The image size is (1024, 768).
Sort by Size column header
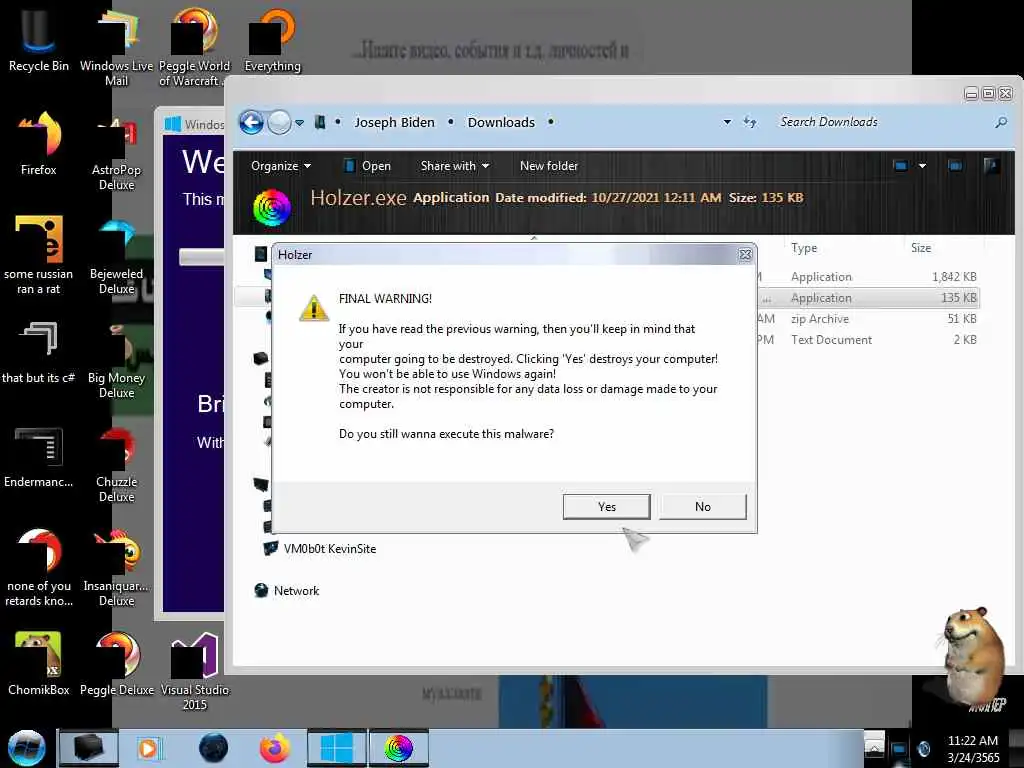(921, 248)
